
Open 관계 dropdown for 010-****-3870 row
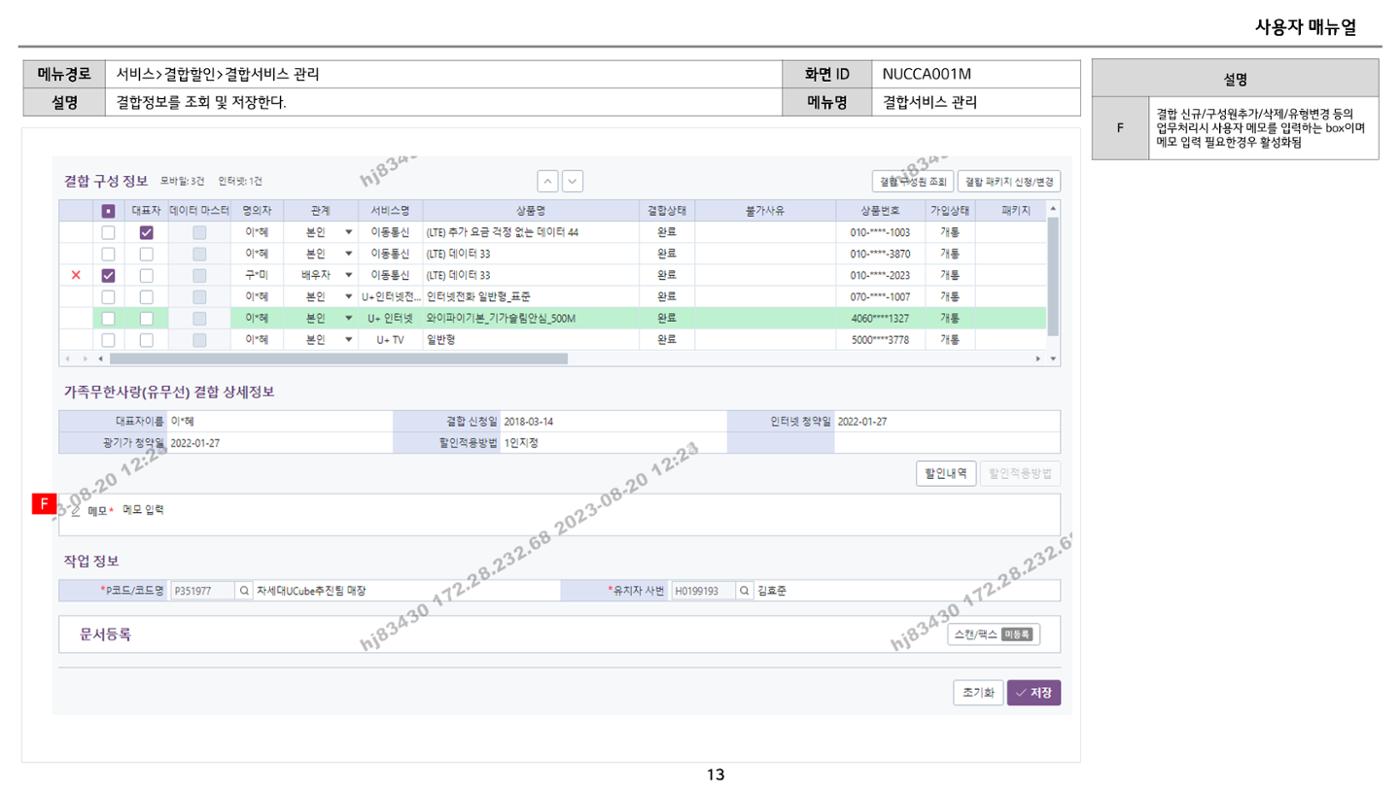point(349,254)
